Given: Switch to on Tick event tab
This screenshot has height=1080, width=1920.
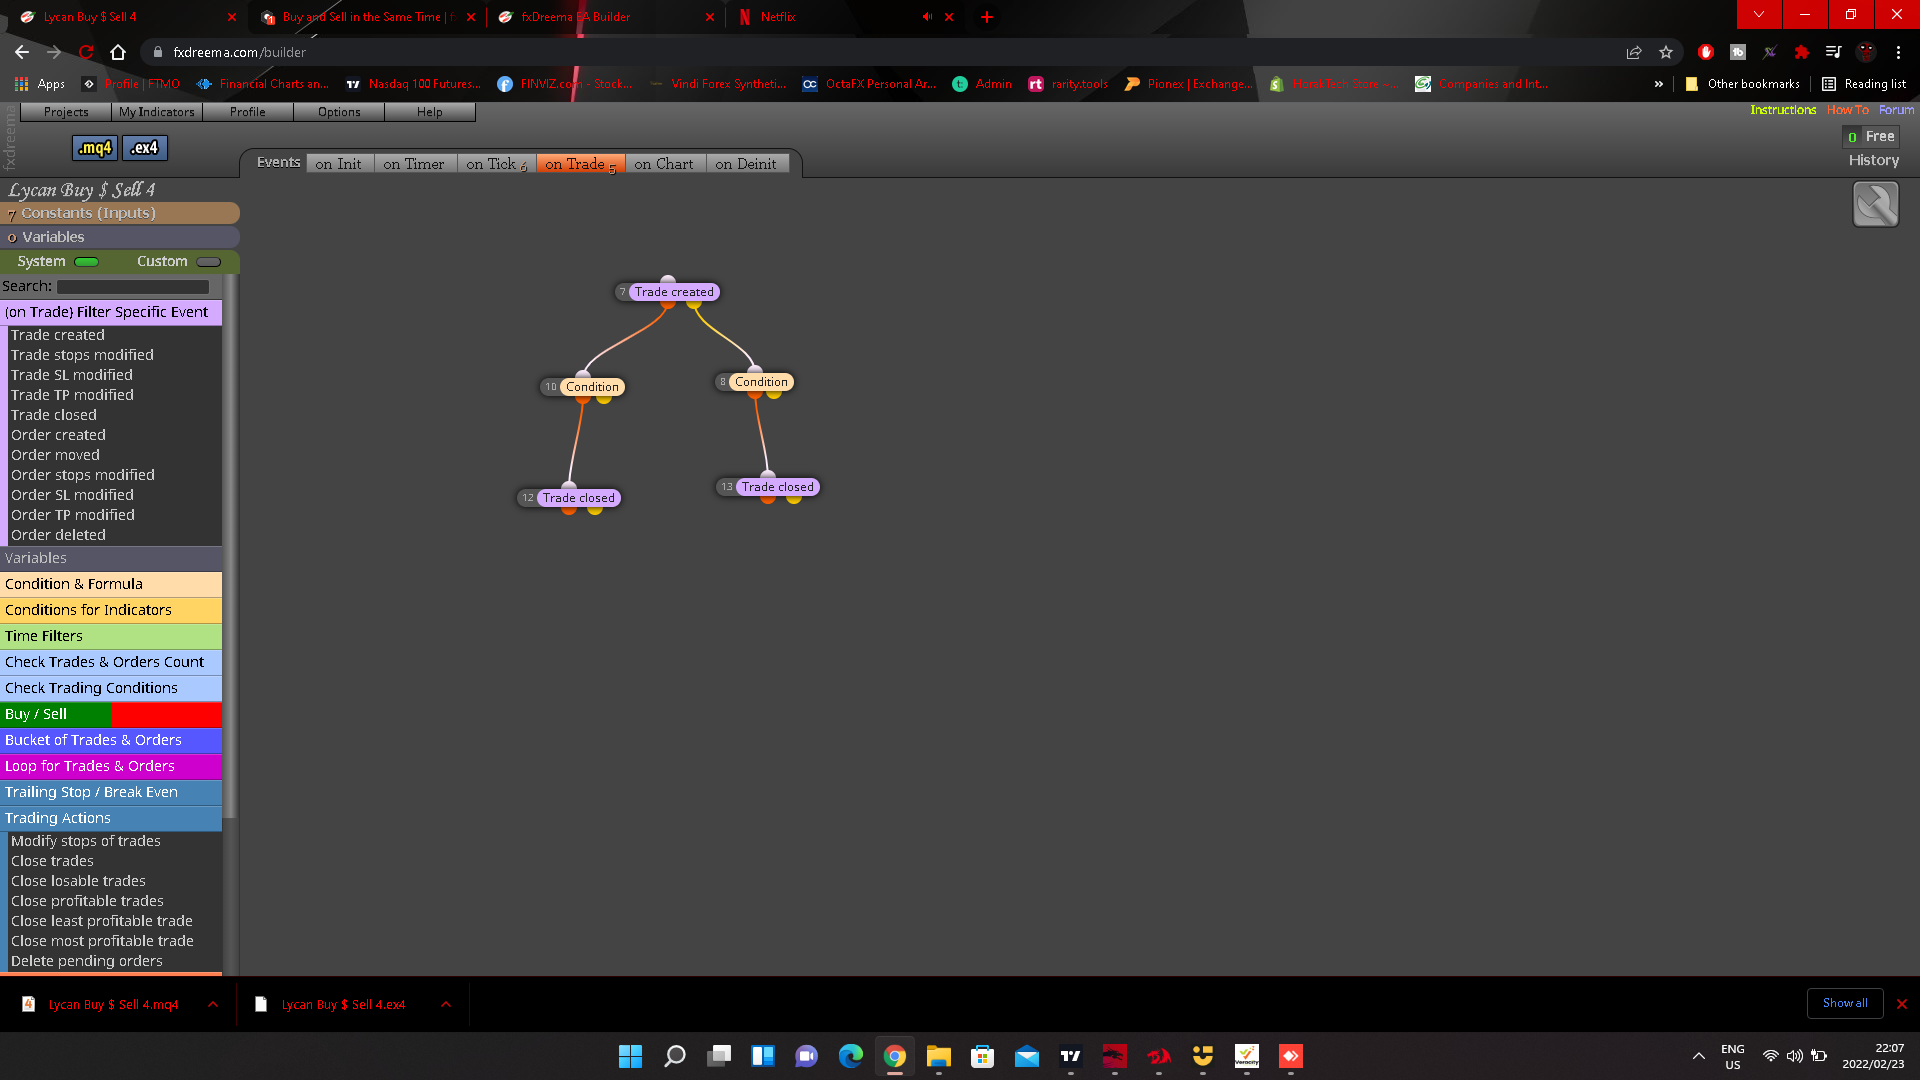Looking at the screenshot, I should [x=496, y=164].
